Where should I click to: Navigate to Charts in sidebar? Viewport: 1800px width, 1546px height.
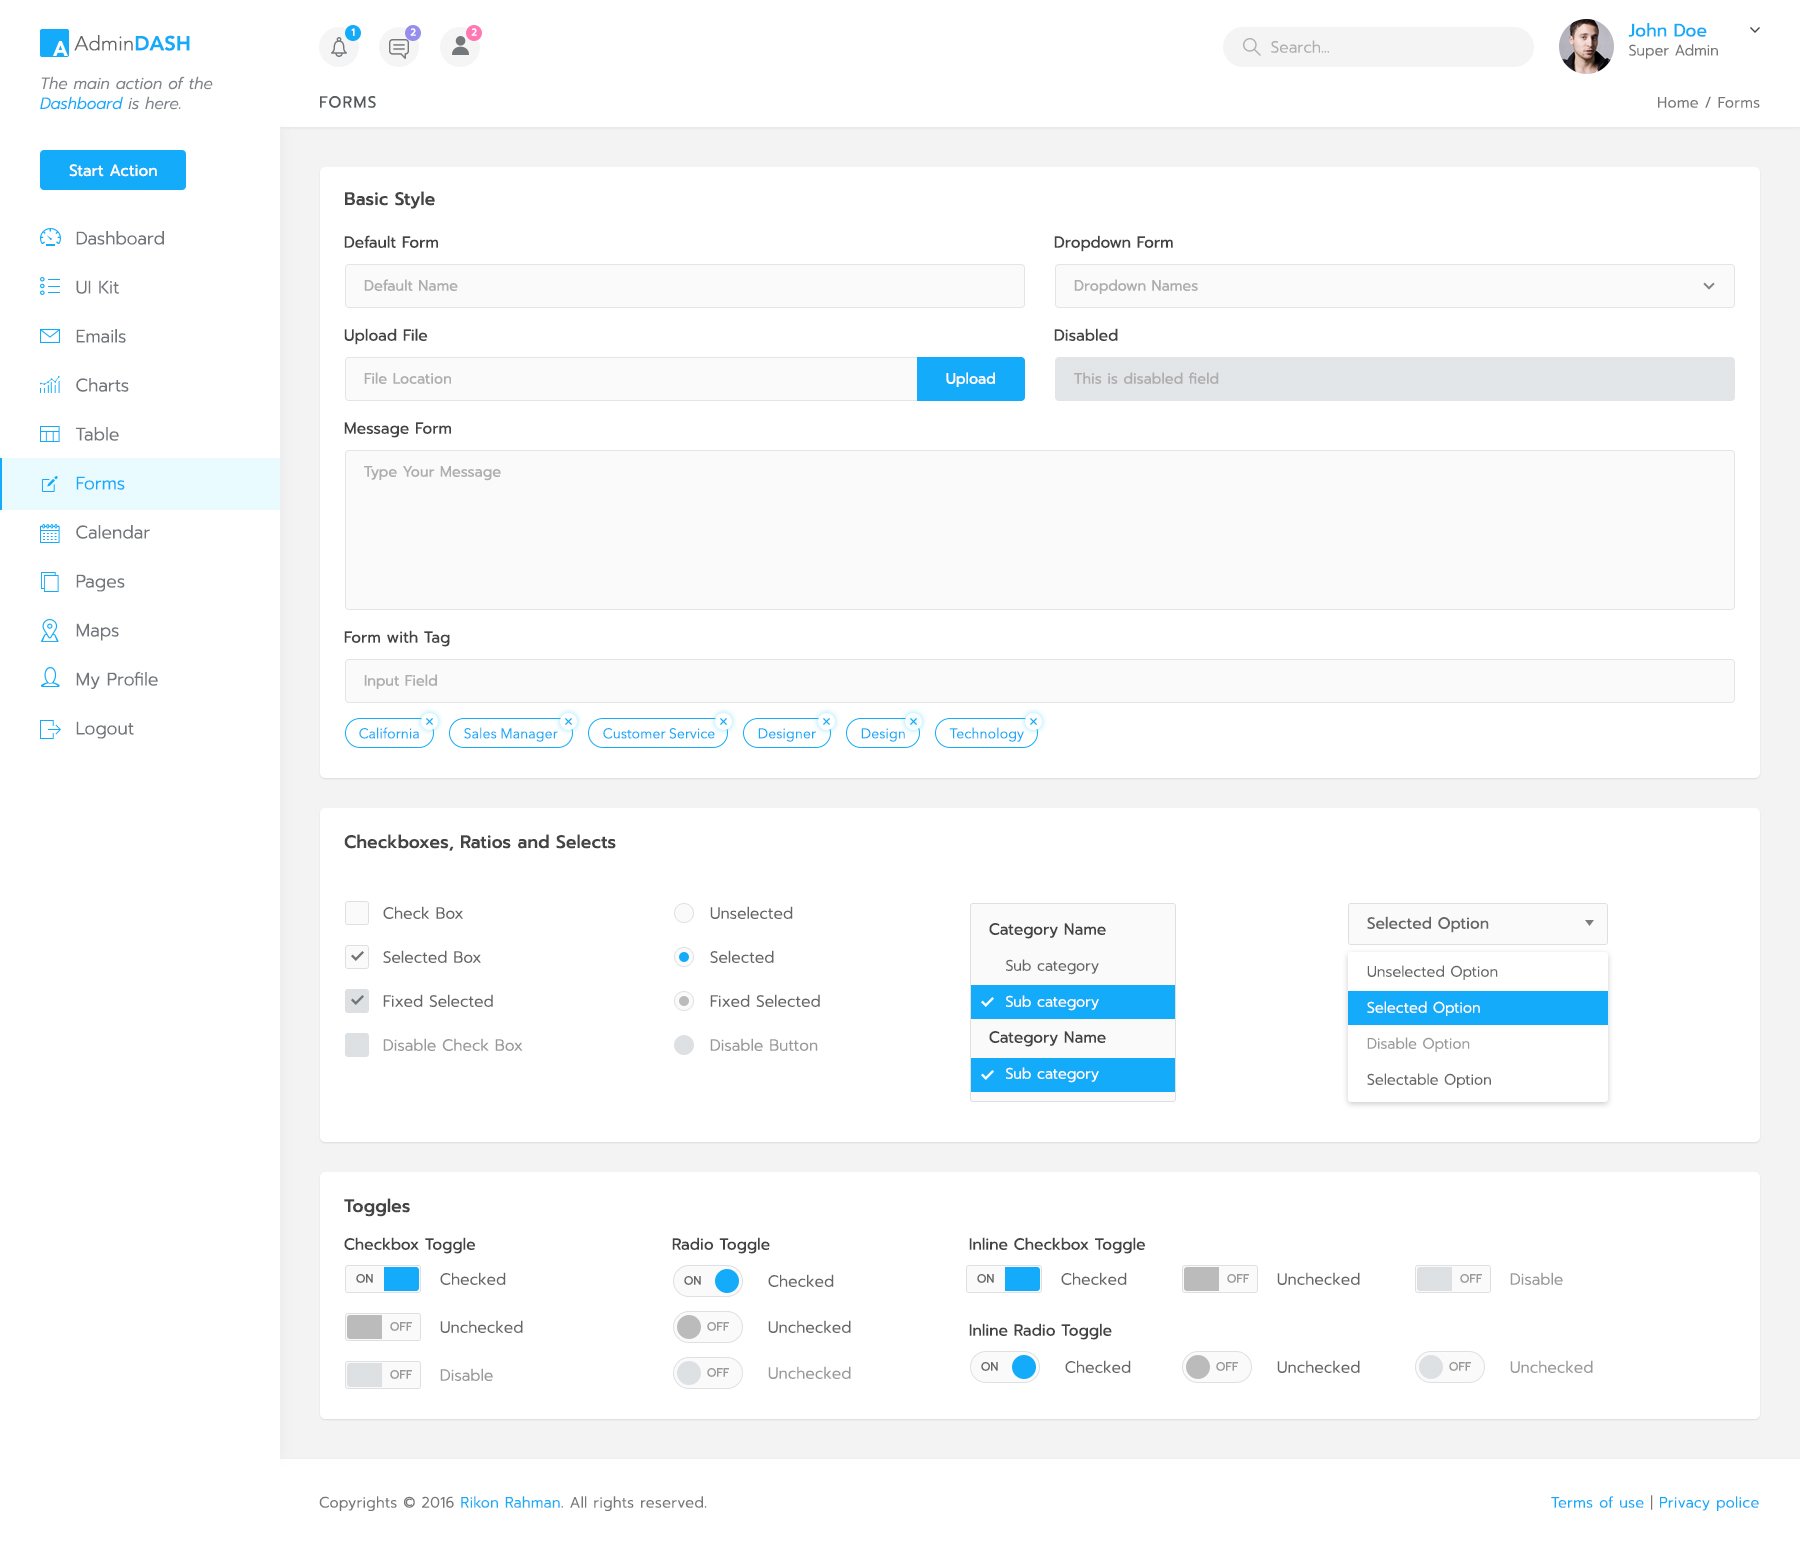point(102,385)
